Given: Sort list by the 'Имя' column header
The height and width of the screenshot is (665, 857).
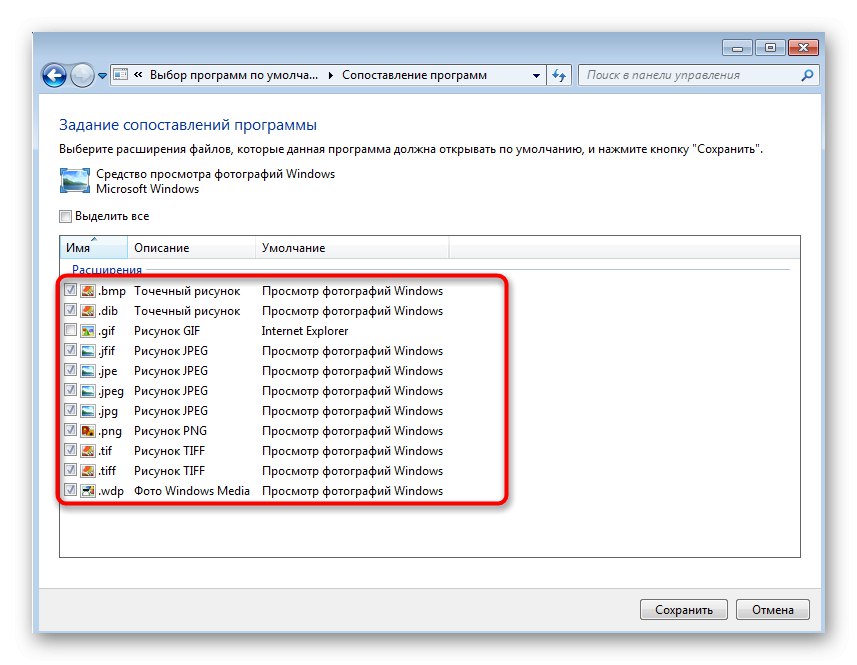Looking at the screenshot, I should [x=93, y=247].
